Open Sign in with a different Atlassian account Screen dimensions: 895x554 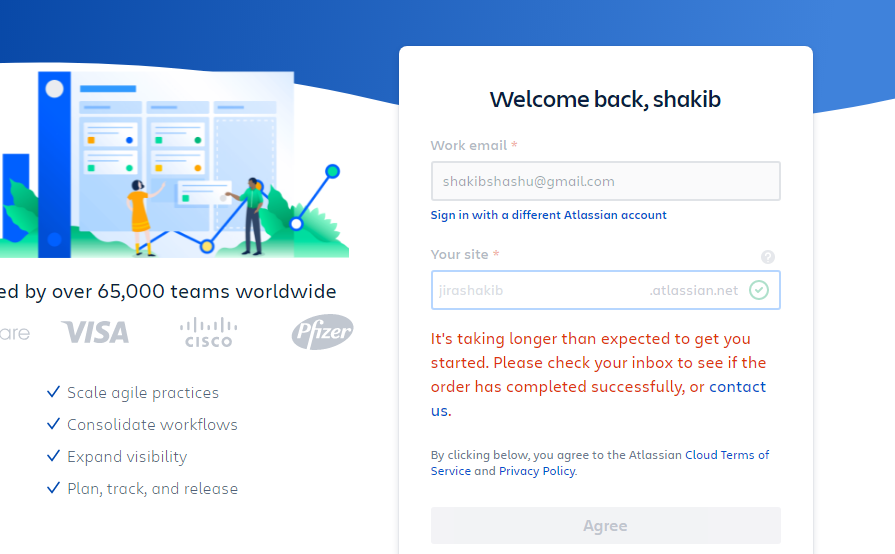(548, 215)
